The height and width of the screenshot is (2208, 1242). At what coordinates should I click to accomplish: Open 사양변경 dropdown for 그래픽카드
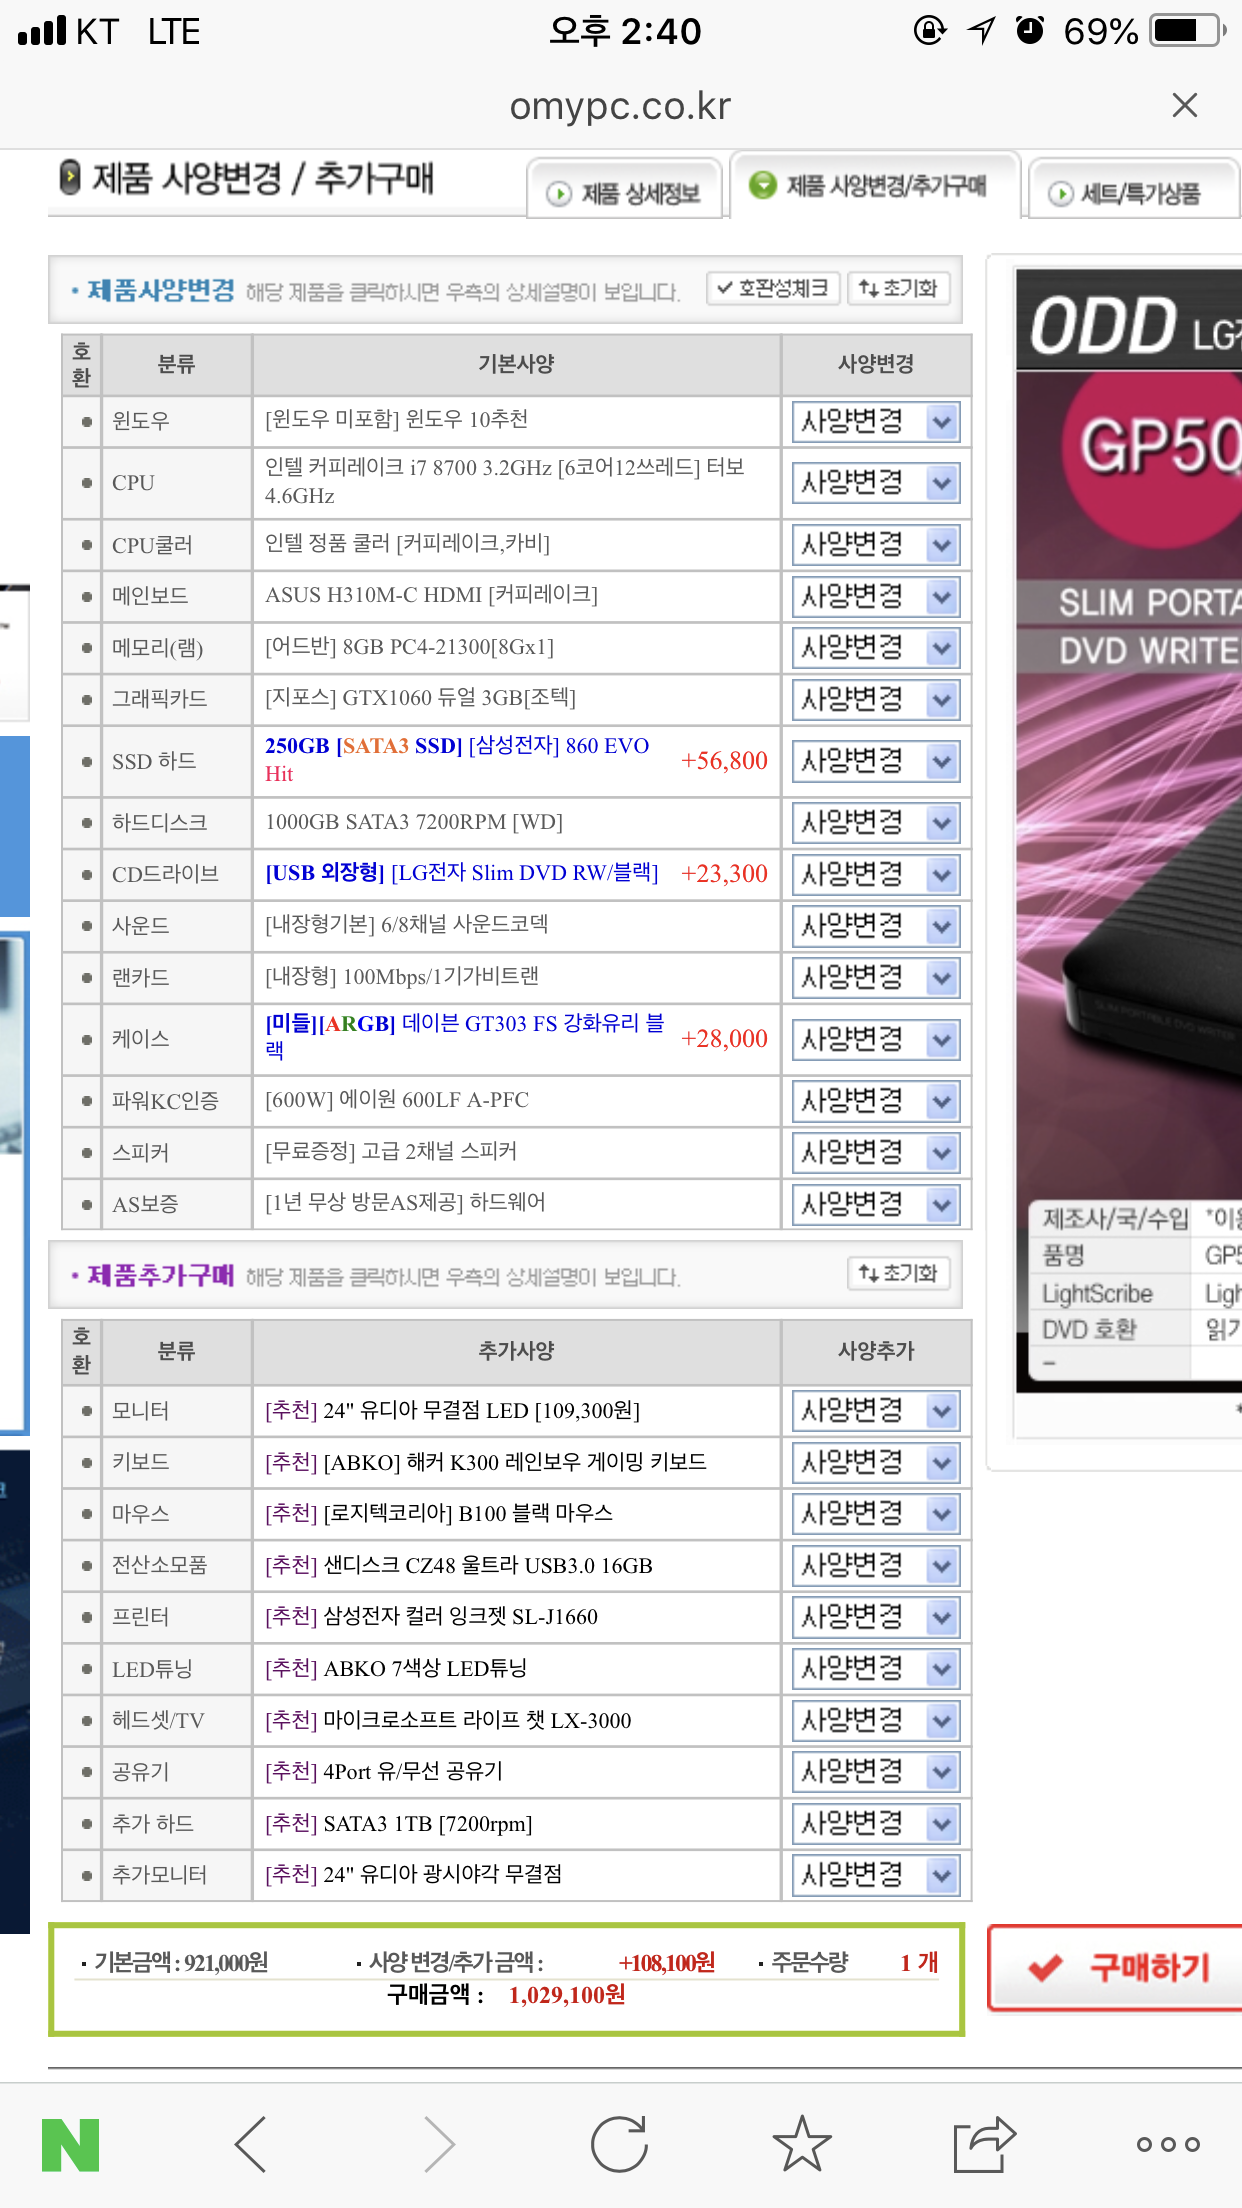(876, 700)
